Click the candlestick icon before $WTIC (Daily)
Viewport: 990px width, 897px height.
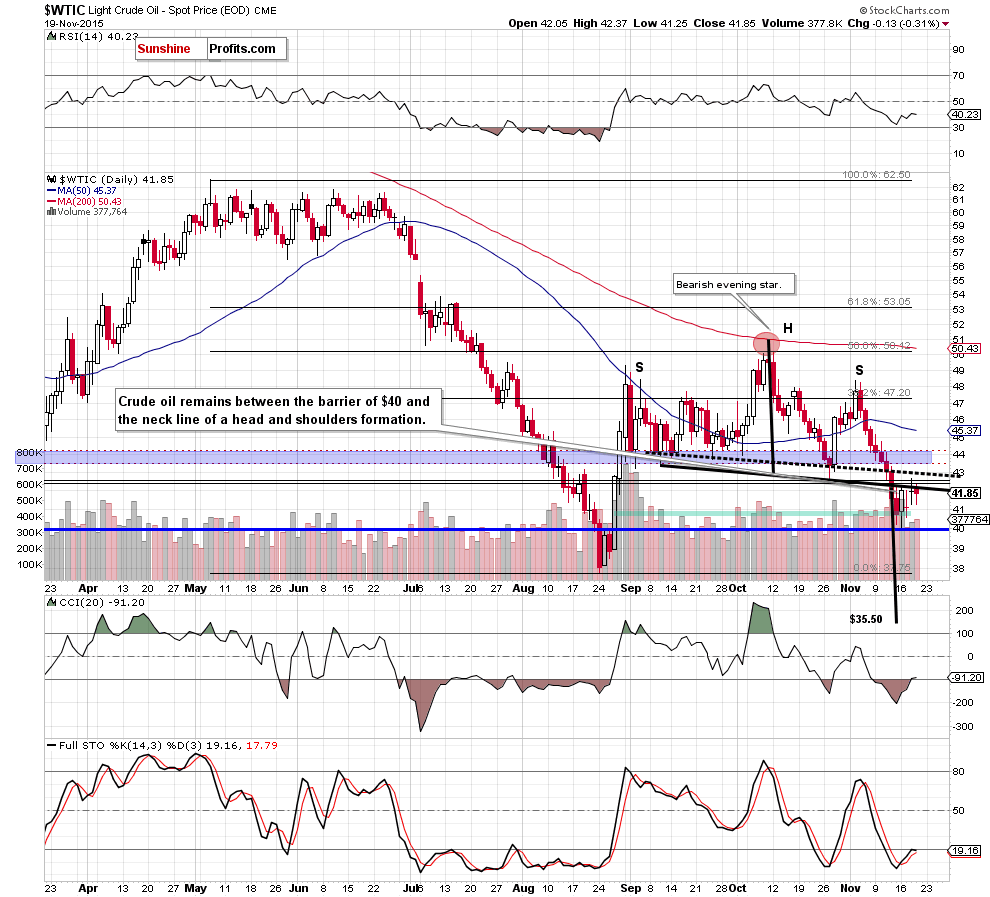pos(52,179)
